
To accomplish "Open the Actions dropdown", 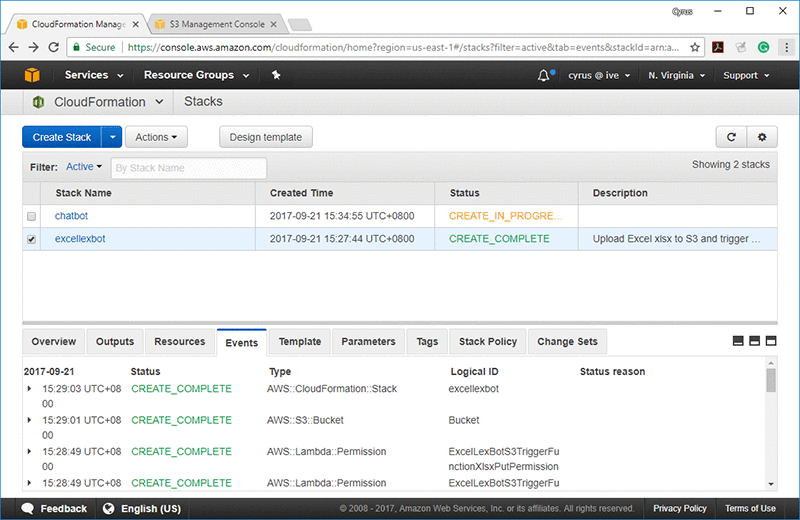I will 156,137.
